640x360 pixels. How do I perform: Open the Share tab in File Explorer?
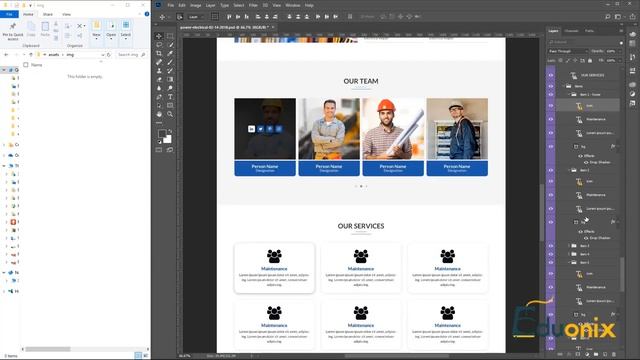point(48,14)
